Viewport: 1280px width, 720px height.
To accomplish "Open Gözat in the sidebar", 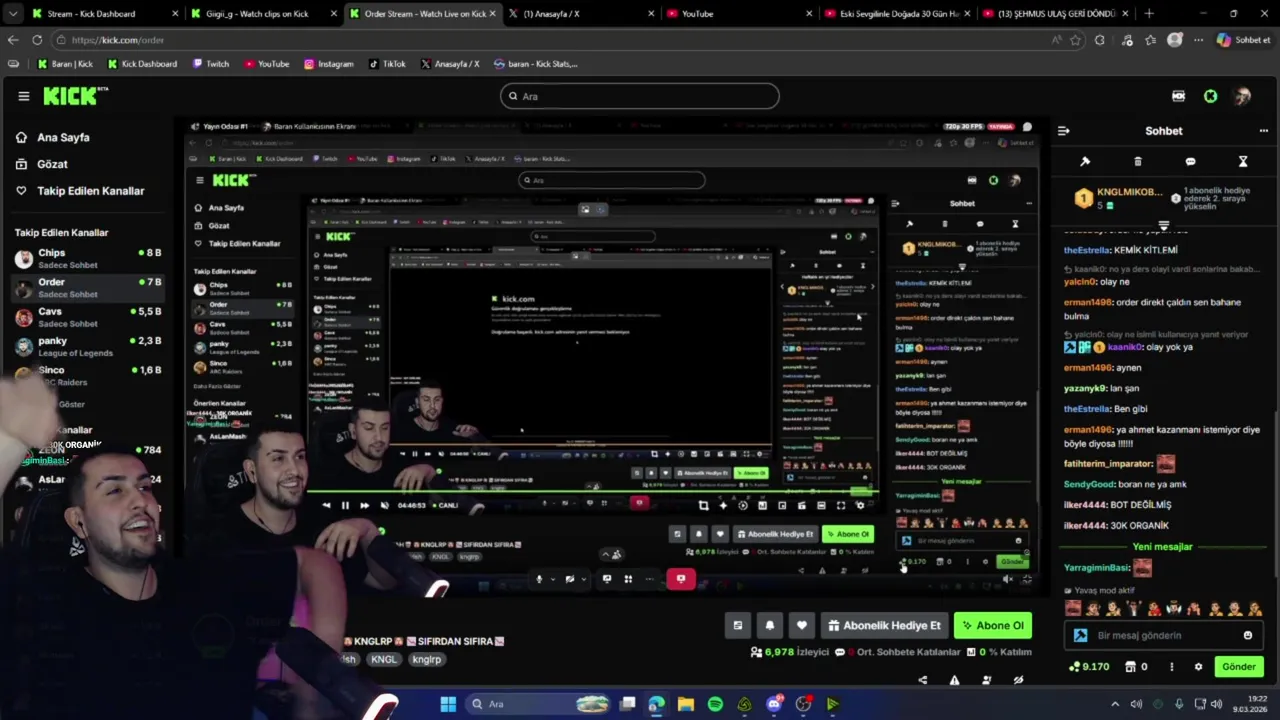I will coord(52,164).
